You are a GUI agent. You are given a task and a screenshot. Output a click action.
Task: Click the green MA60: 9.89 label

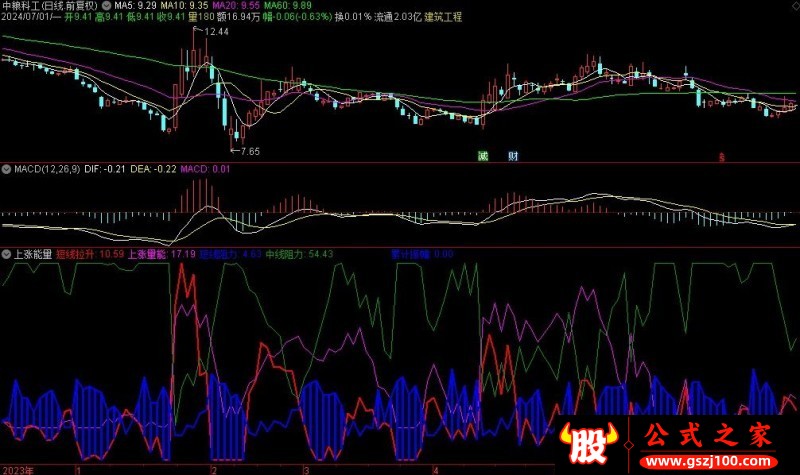(287, 6)
